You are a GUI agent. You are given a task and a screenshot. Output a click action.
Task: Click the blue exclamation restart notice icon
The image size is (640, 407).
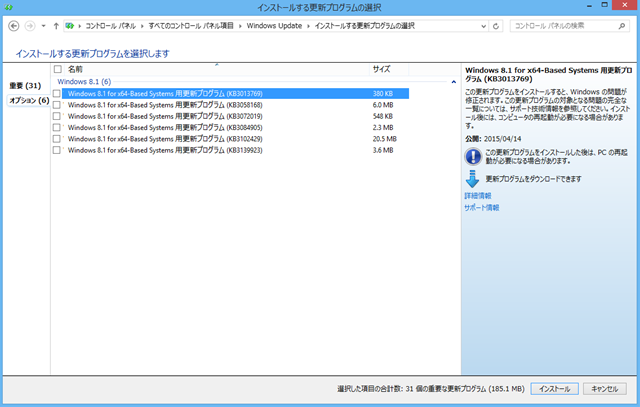tap(473, 156)
